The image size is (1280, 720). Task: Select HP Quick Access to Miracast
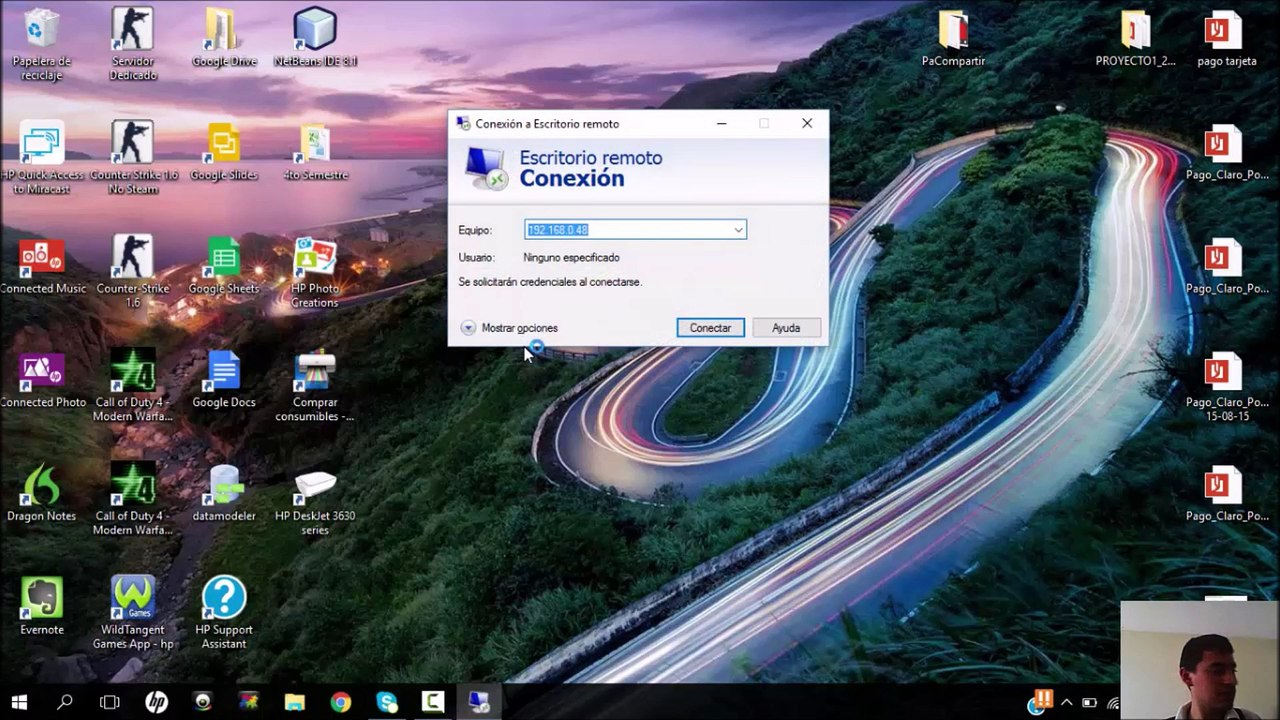[x=42, y=158]
